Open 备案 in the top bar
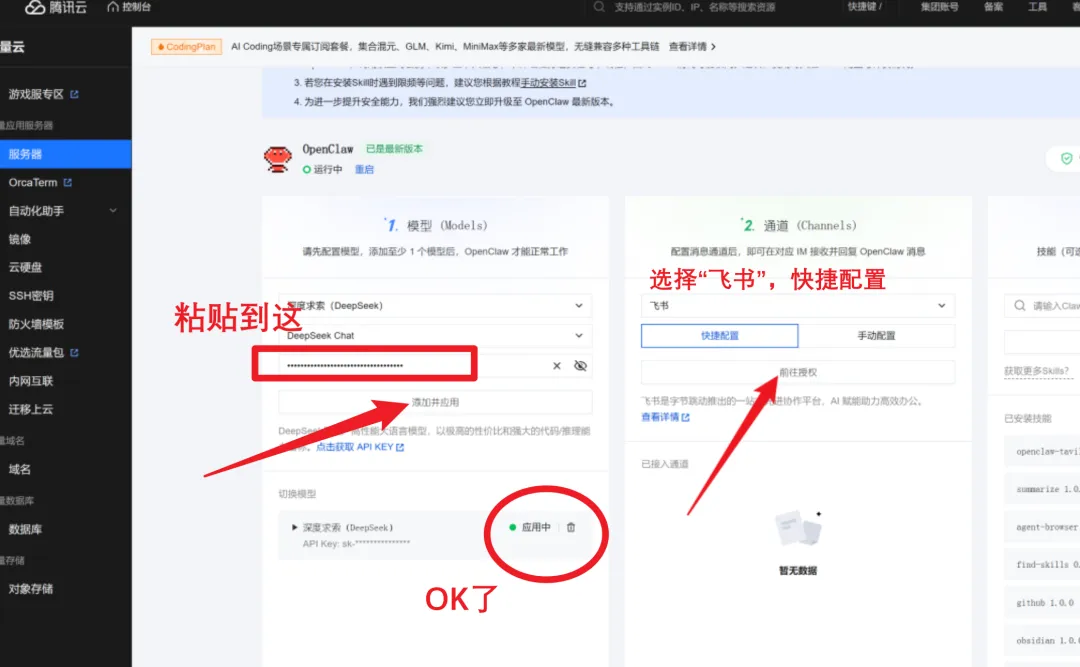Viewport: 1080px width, 667px height. pyautogui.click(x=993, y=7)
